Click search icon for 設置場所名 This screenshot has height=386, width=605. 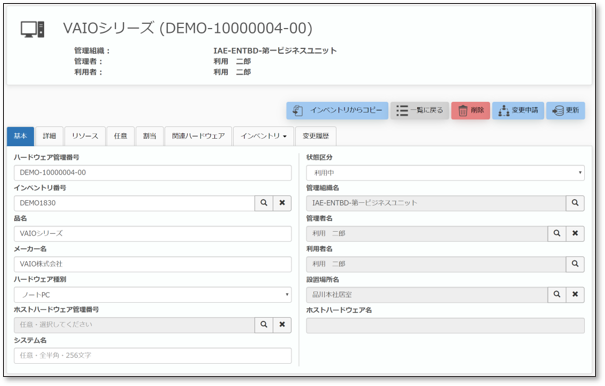pyautogui.click(x=557, y=294)
